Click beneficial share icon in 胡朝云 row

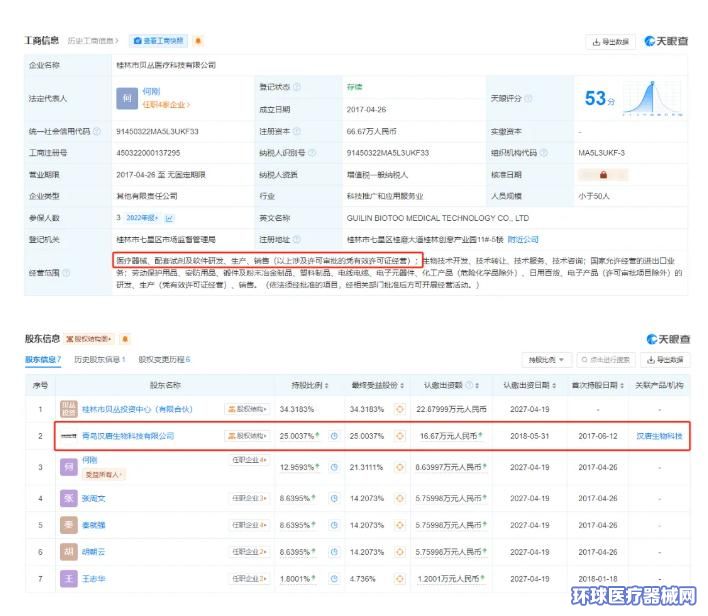click(399, 552)
